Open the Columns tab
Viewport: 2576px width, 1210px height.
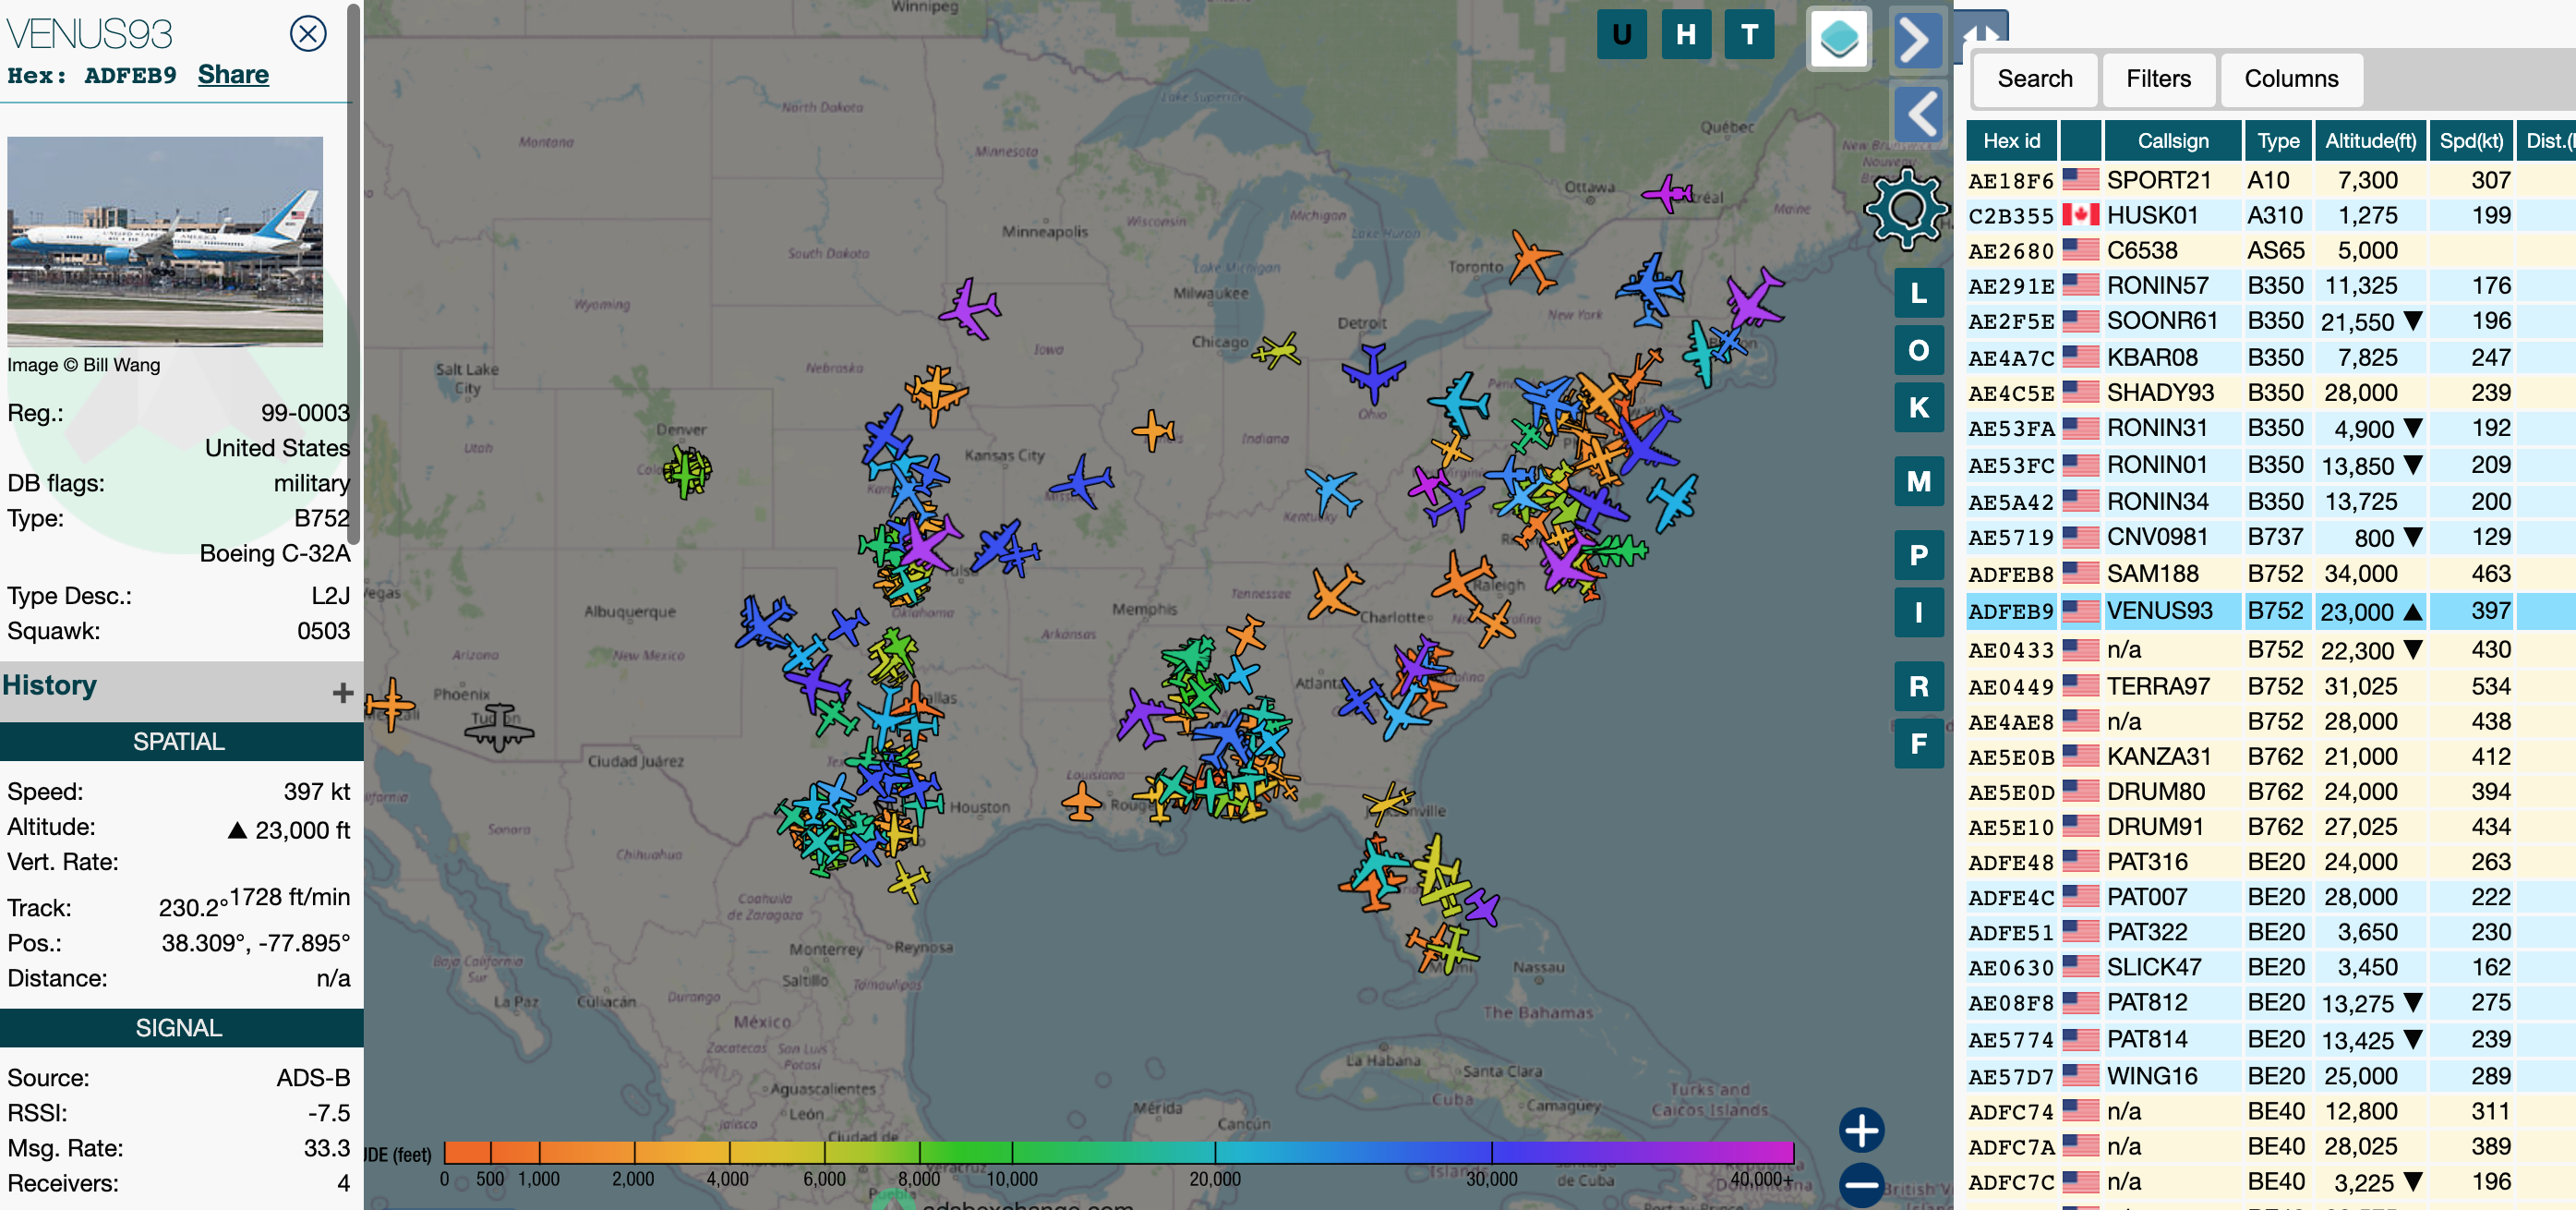tap(2291, 79)
